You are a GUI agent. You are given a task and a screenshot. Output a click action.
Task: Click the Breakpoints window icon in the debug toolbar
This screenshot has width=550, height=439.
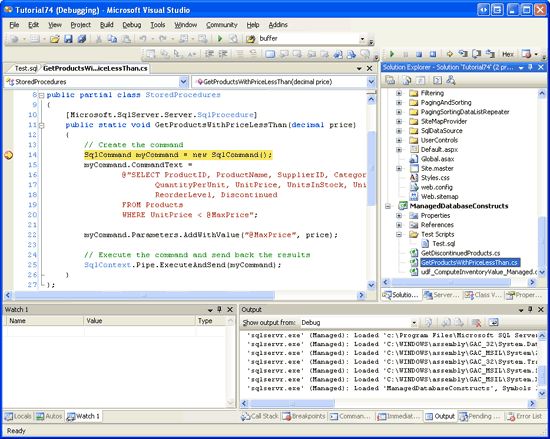tap(527, 54)
